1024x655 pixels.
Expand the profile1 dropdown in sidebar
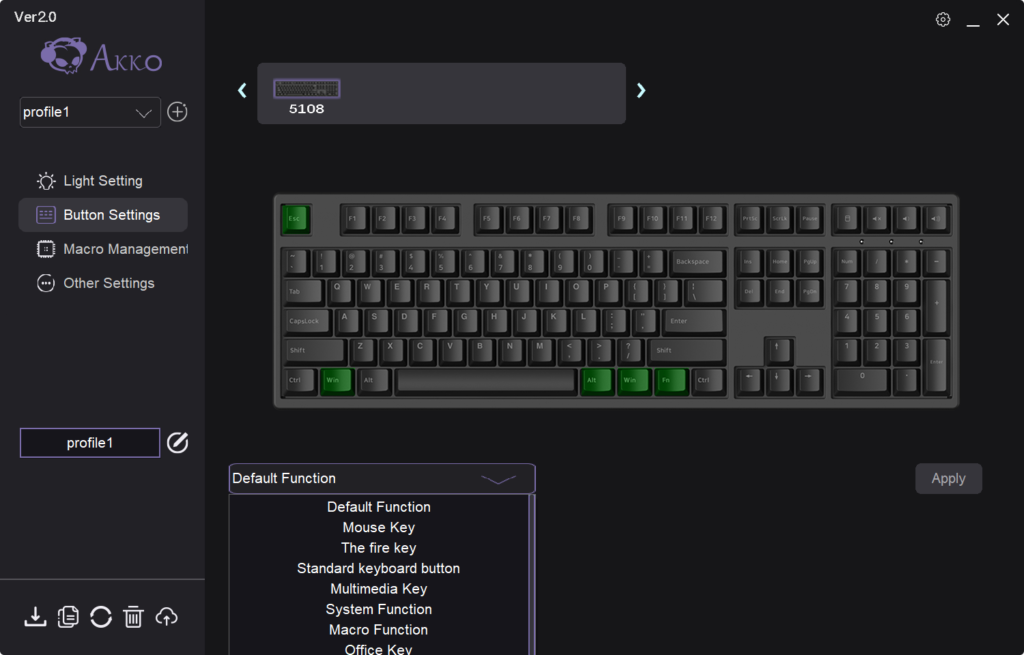click(90, 112)
